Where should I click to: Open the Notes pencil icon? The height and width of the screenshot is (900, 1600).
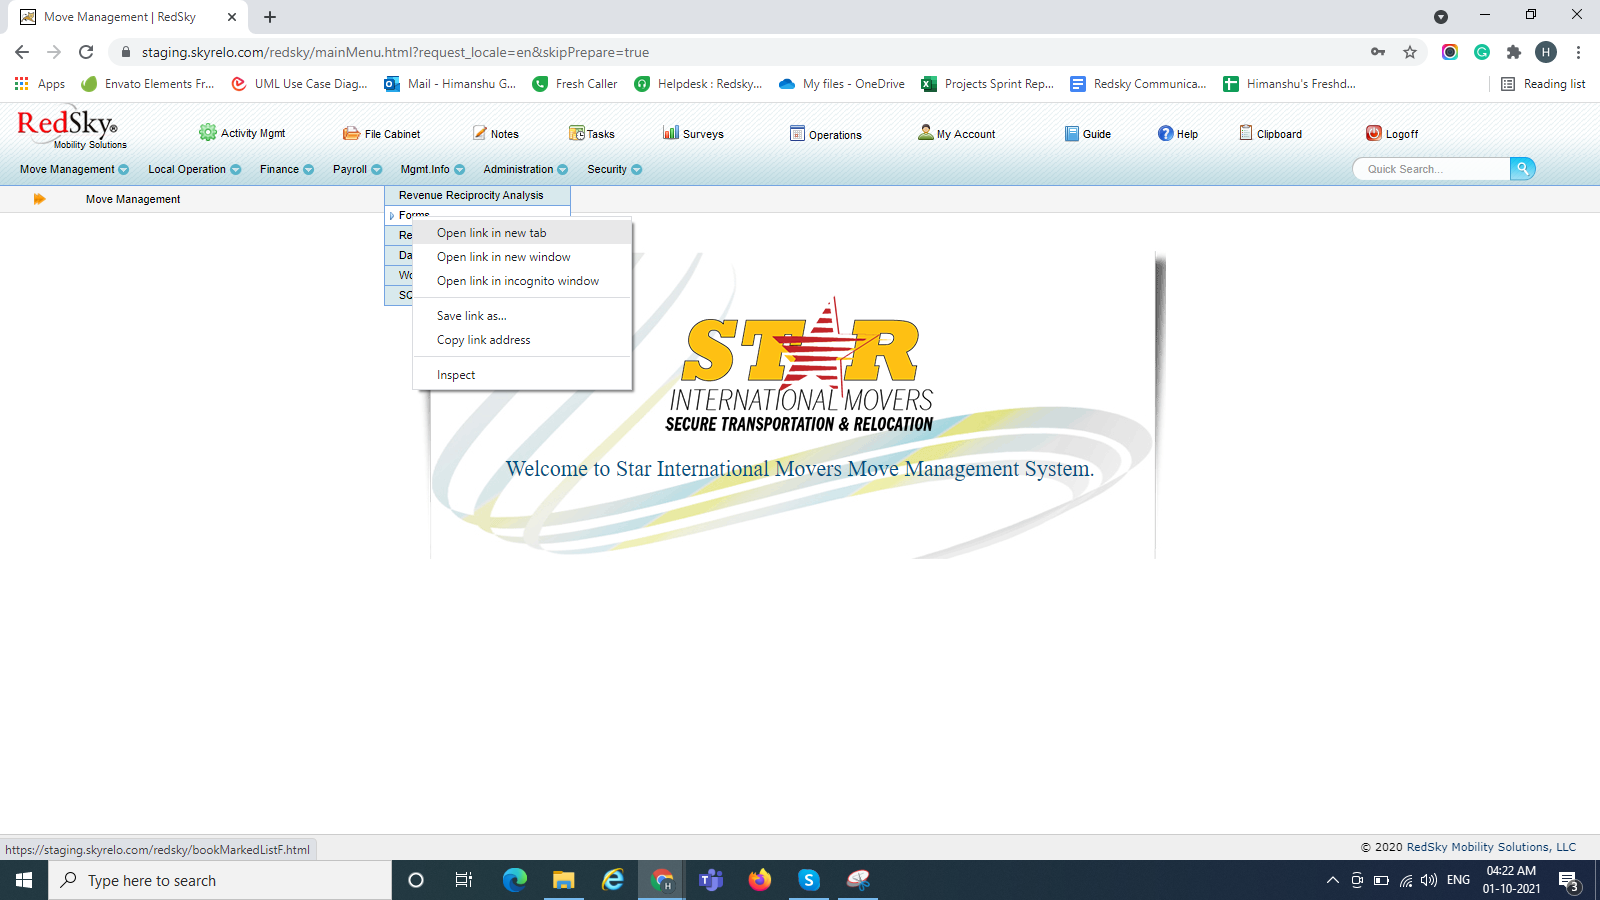tap(480, 133)
